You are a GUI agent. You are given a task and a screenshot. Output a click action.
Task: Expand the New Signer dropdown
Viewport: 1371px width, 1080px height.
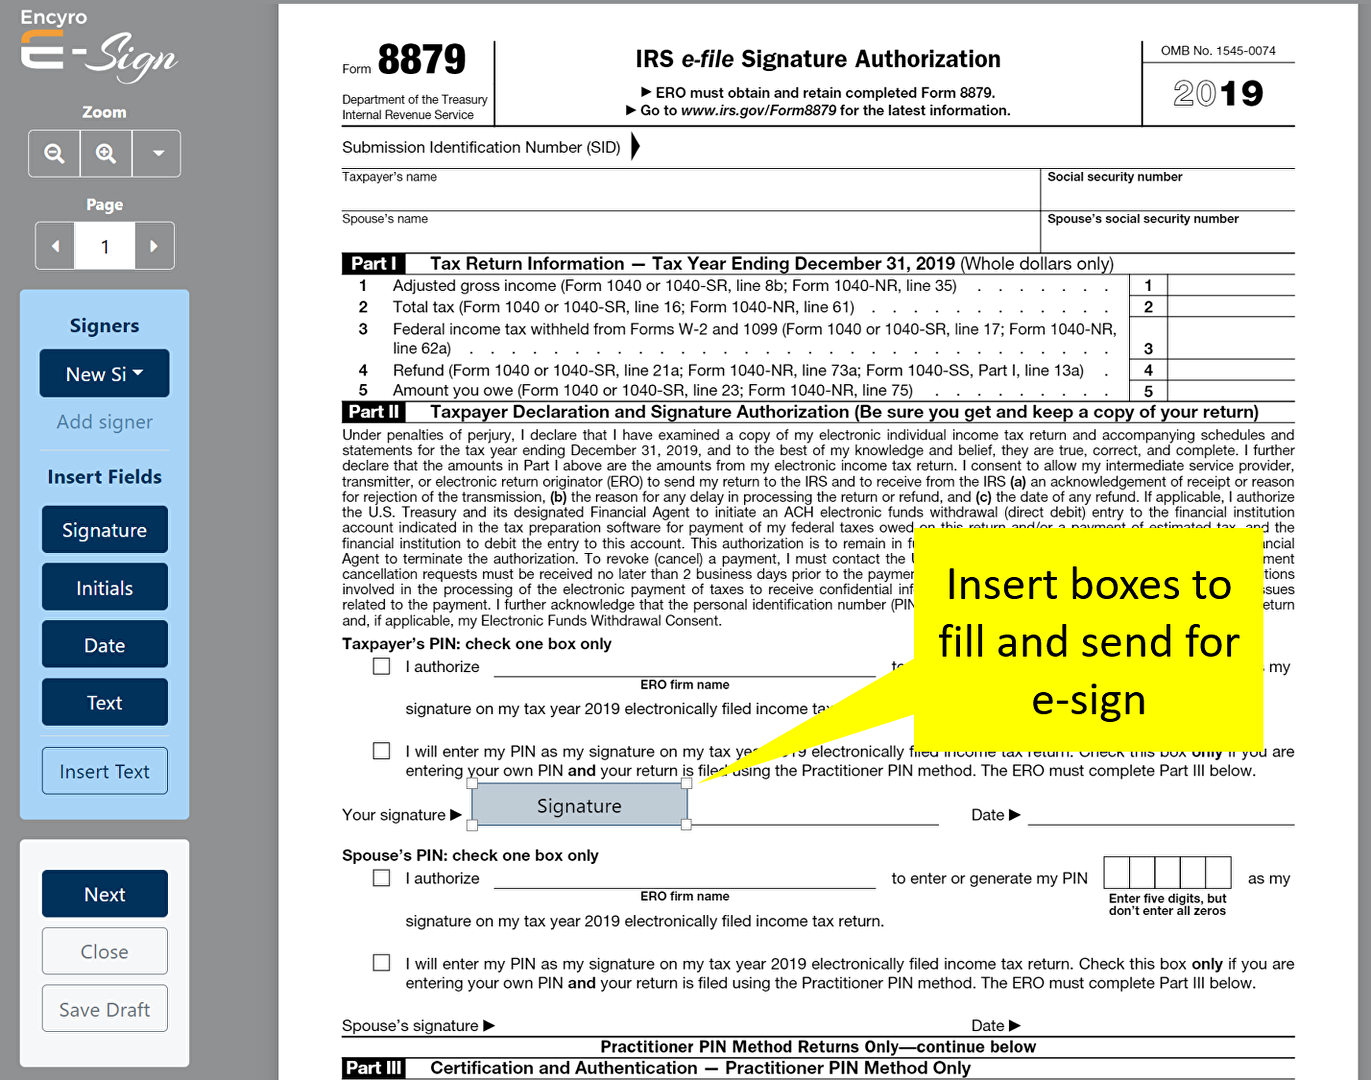coord(105,374)
